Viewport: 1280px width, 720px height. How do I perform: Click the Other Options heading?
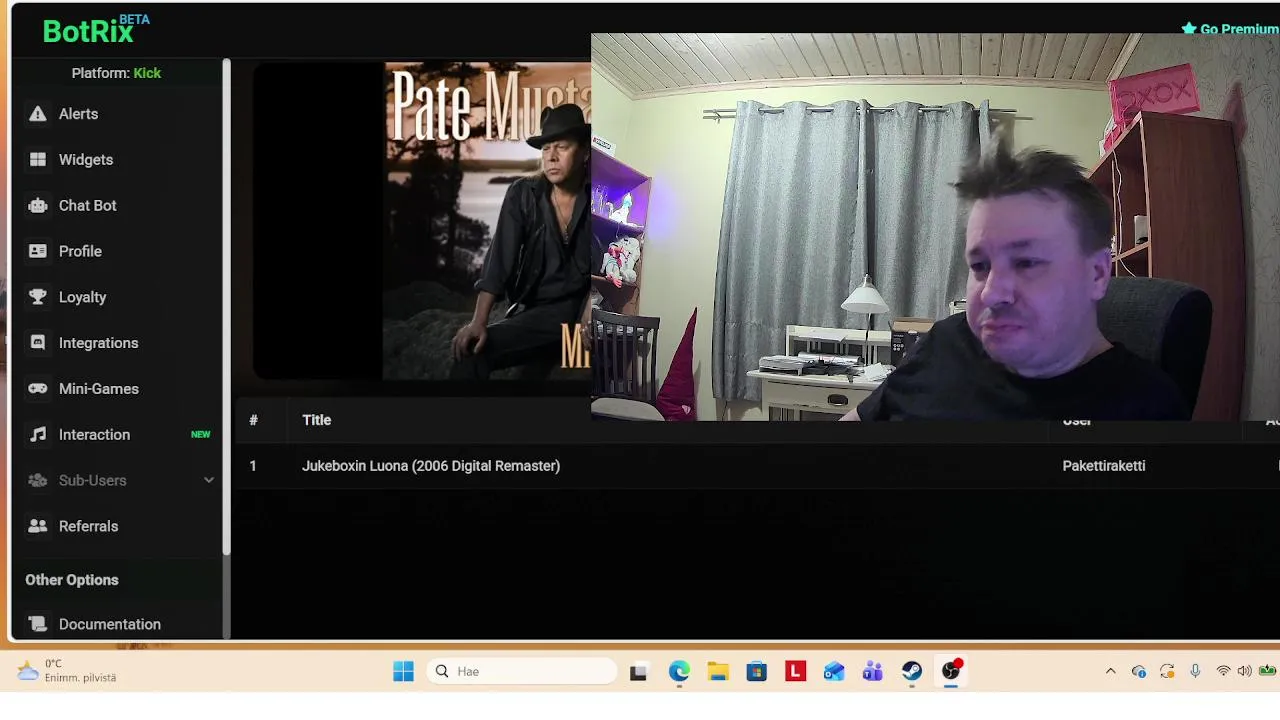(x=72, y=580)
